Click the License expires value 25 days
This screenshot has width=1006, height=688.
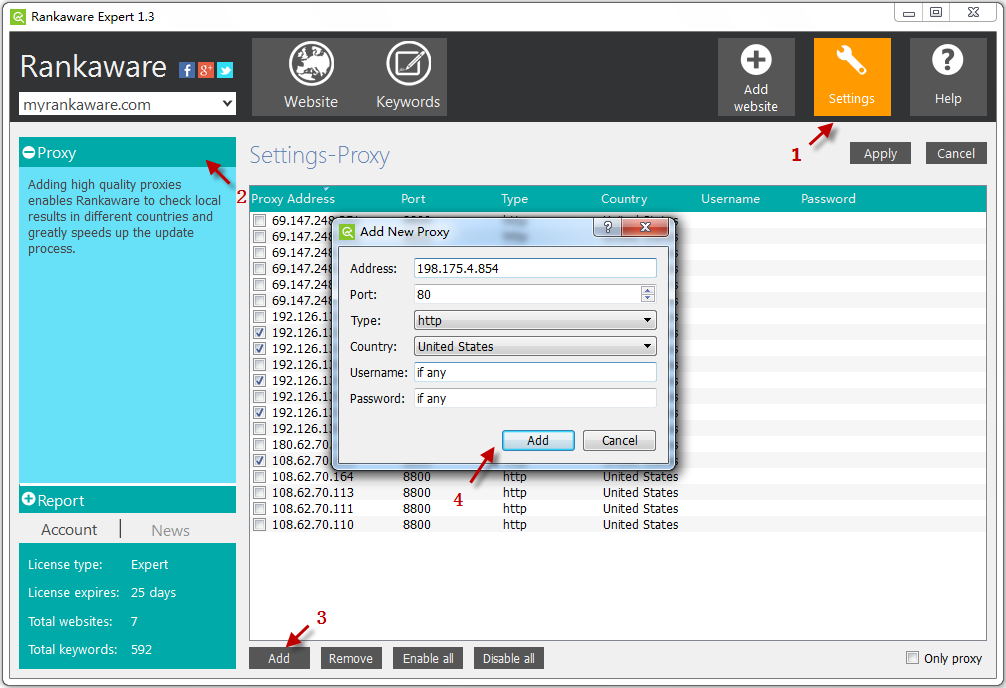tap(153, 593)
